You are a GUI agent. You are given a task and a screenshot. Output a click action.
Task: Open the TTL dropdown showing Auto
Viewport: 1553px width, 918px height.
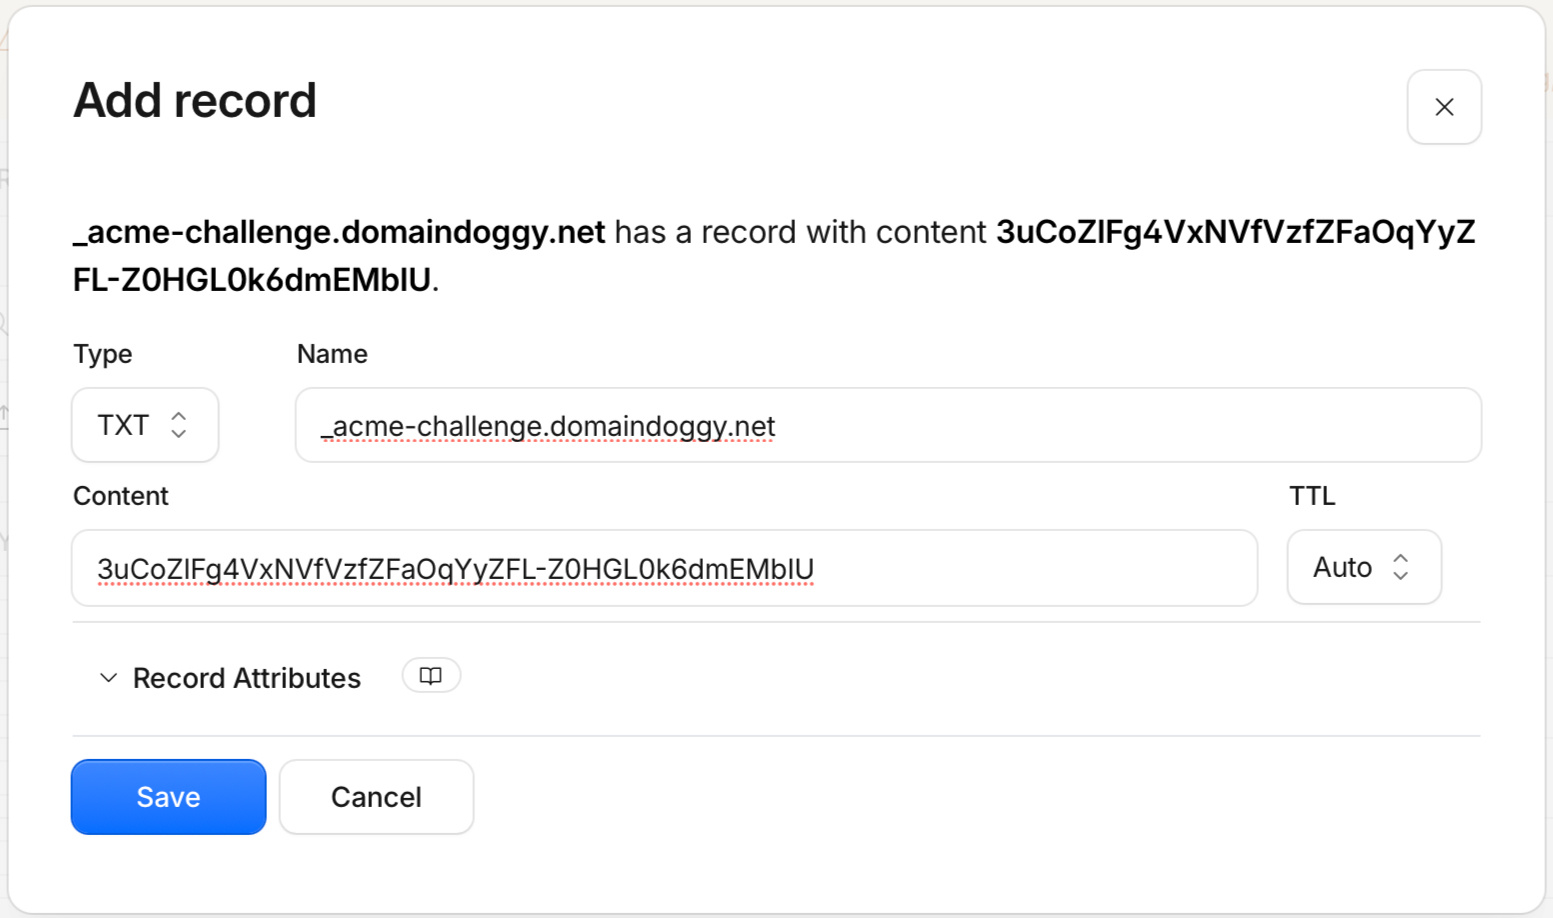point(1364,567)
